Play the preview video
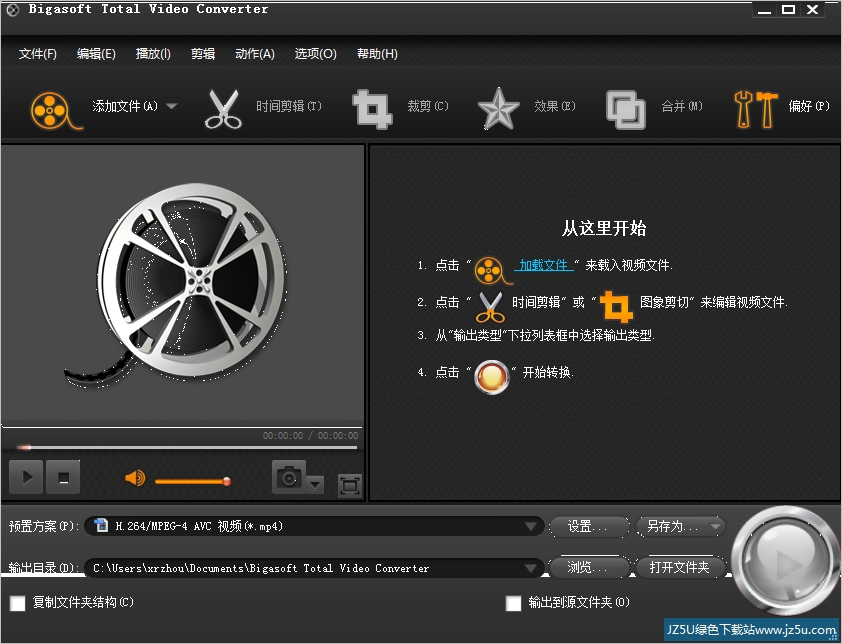Screen dimensions: 842x644 (x=26, y=476)
